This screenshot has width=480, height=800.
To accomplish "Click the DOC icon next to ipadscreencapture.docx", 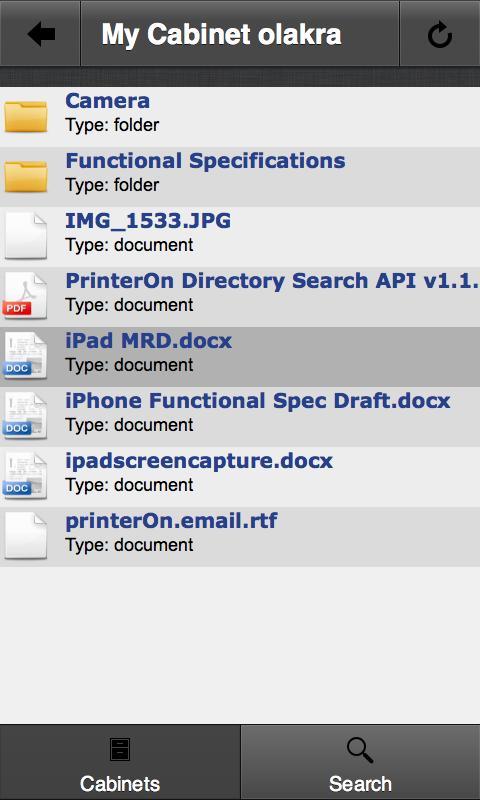I will pos(26,477).
